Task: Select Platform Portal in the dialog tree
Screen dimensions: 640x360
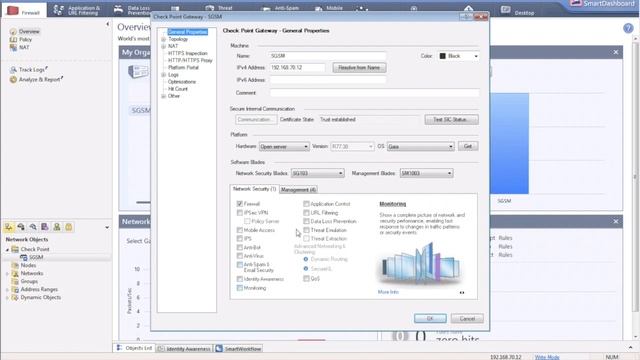Action: (183, 68)
